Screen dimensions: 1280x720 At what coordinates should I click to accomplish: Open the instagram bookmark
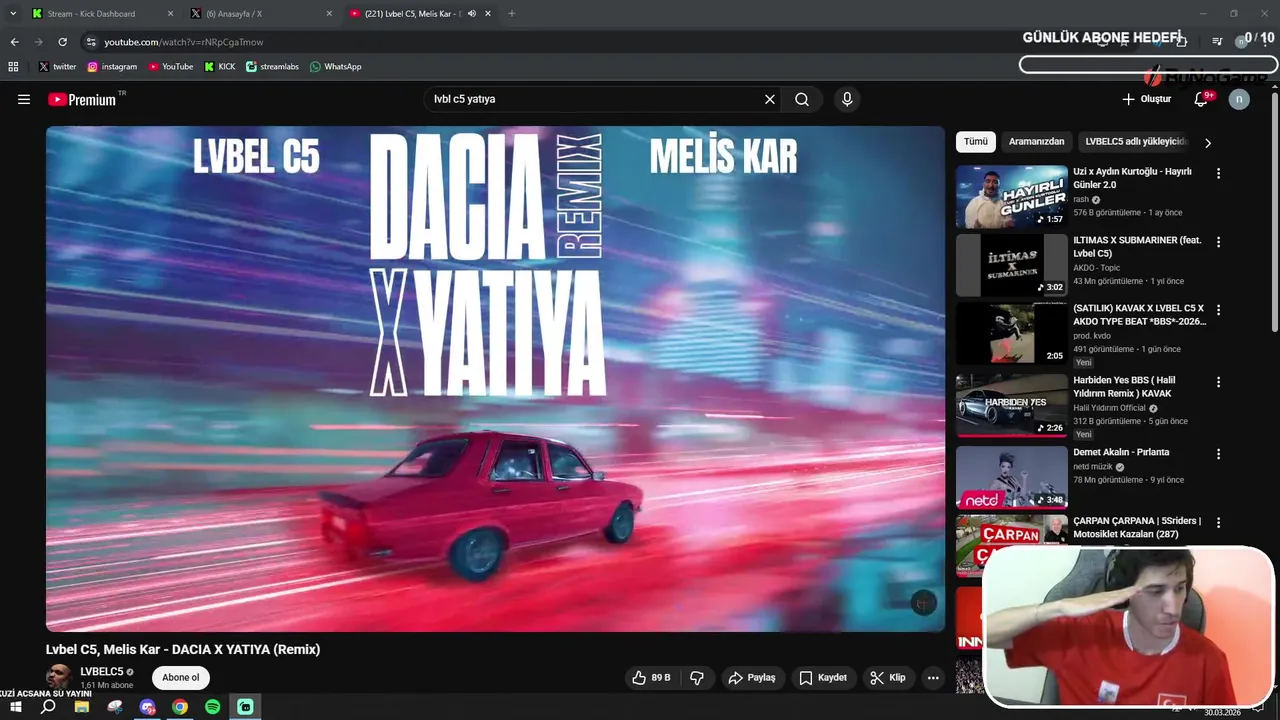[x=112, y=67]
